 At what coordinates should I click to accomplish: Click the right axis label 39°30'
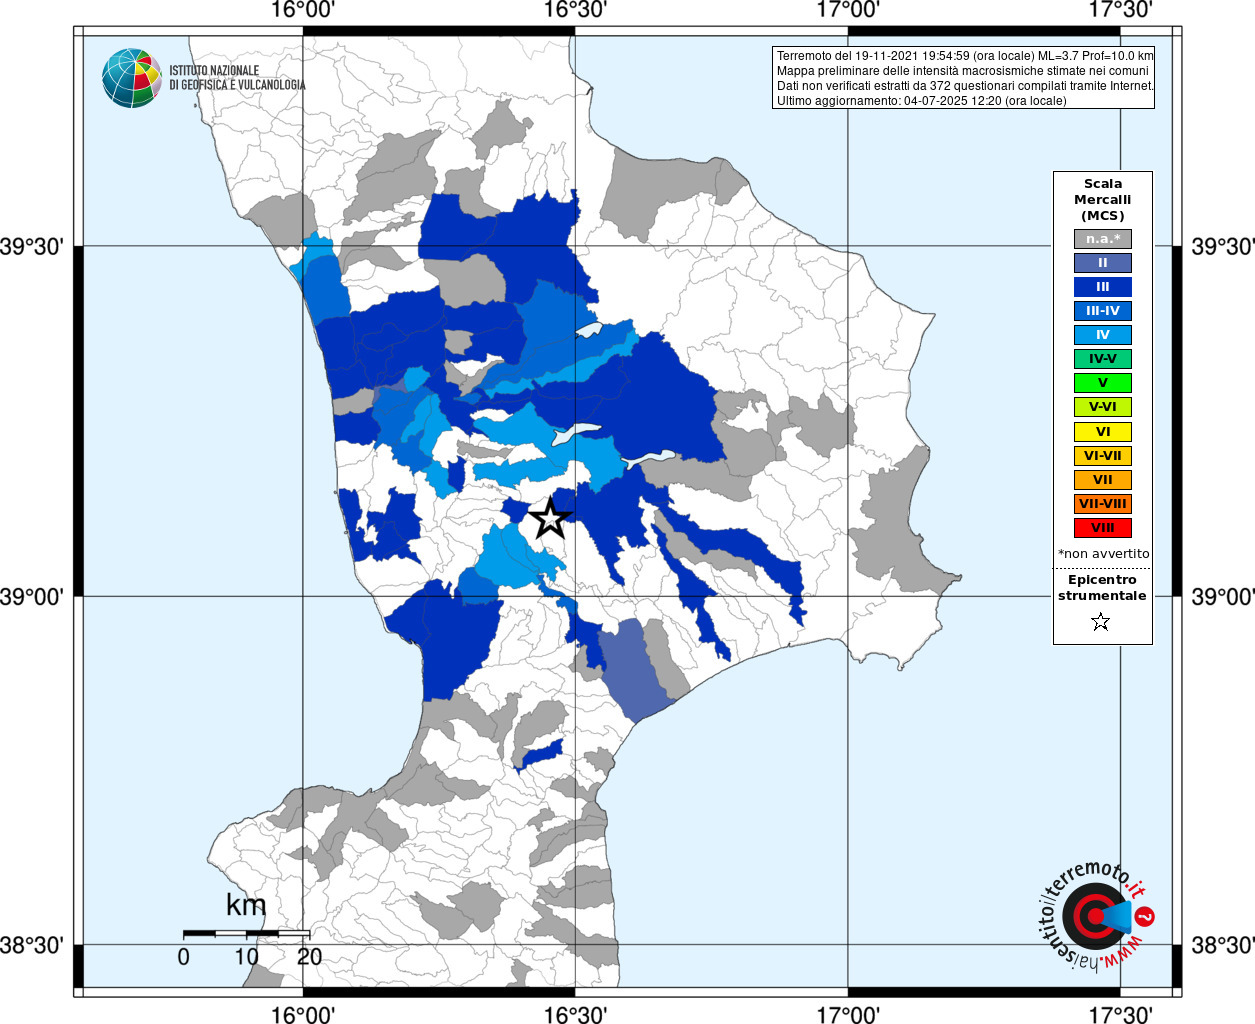(1222, 246)
